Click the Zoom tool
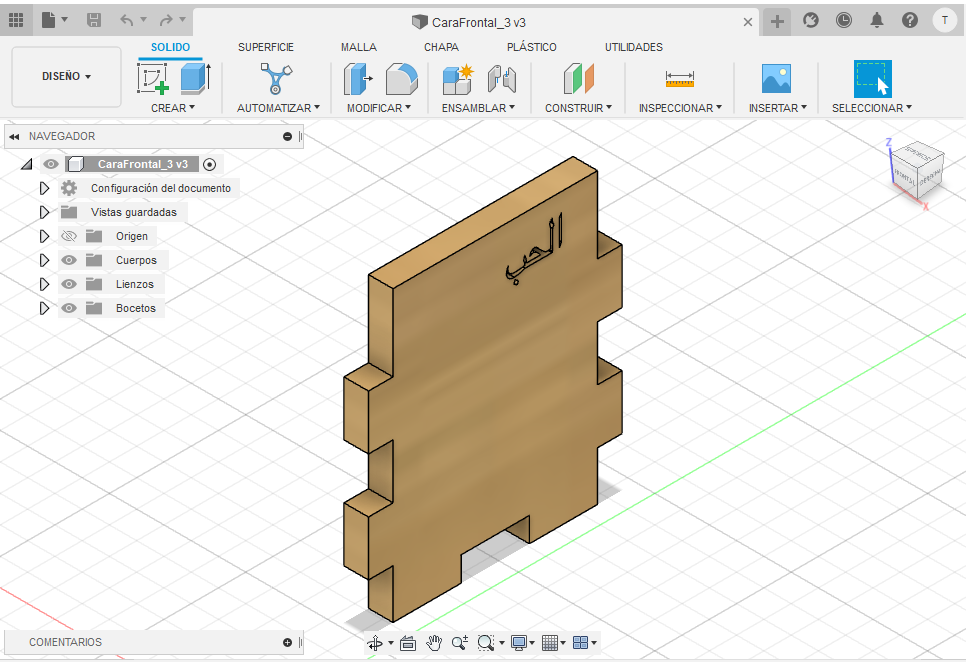966x662 pixels. tap(460, 644)
